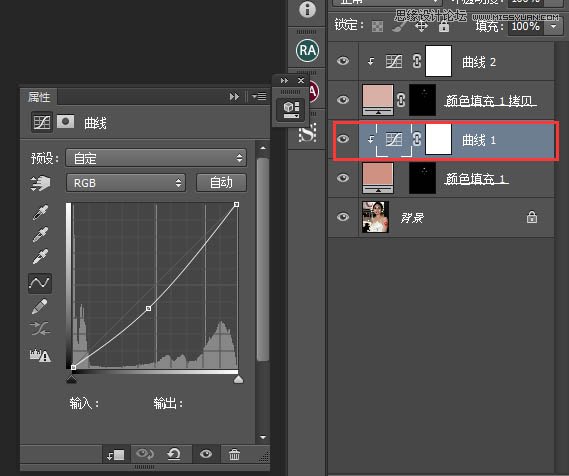Lock transparent pixels icon
569x476 pixels.
click(x=377, y=26)
